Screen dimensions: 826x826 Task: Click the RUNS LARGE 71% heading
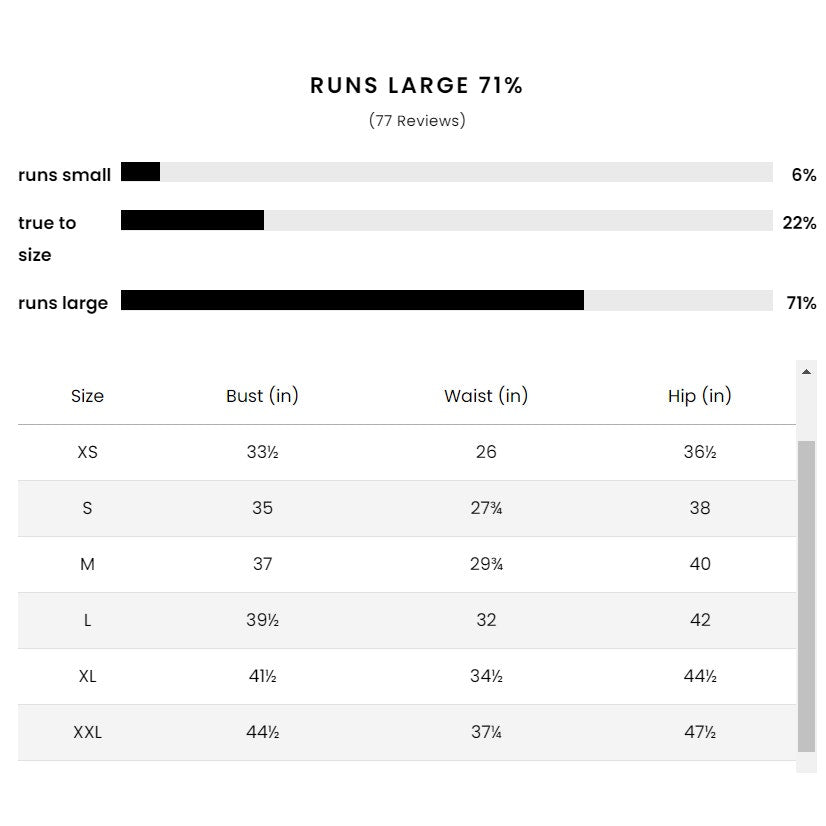417,86
